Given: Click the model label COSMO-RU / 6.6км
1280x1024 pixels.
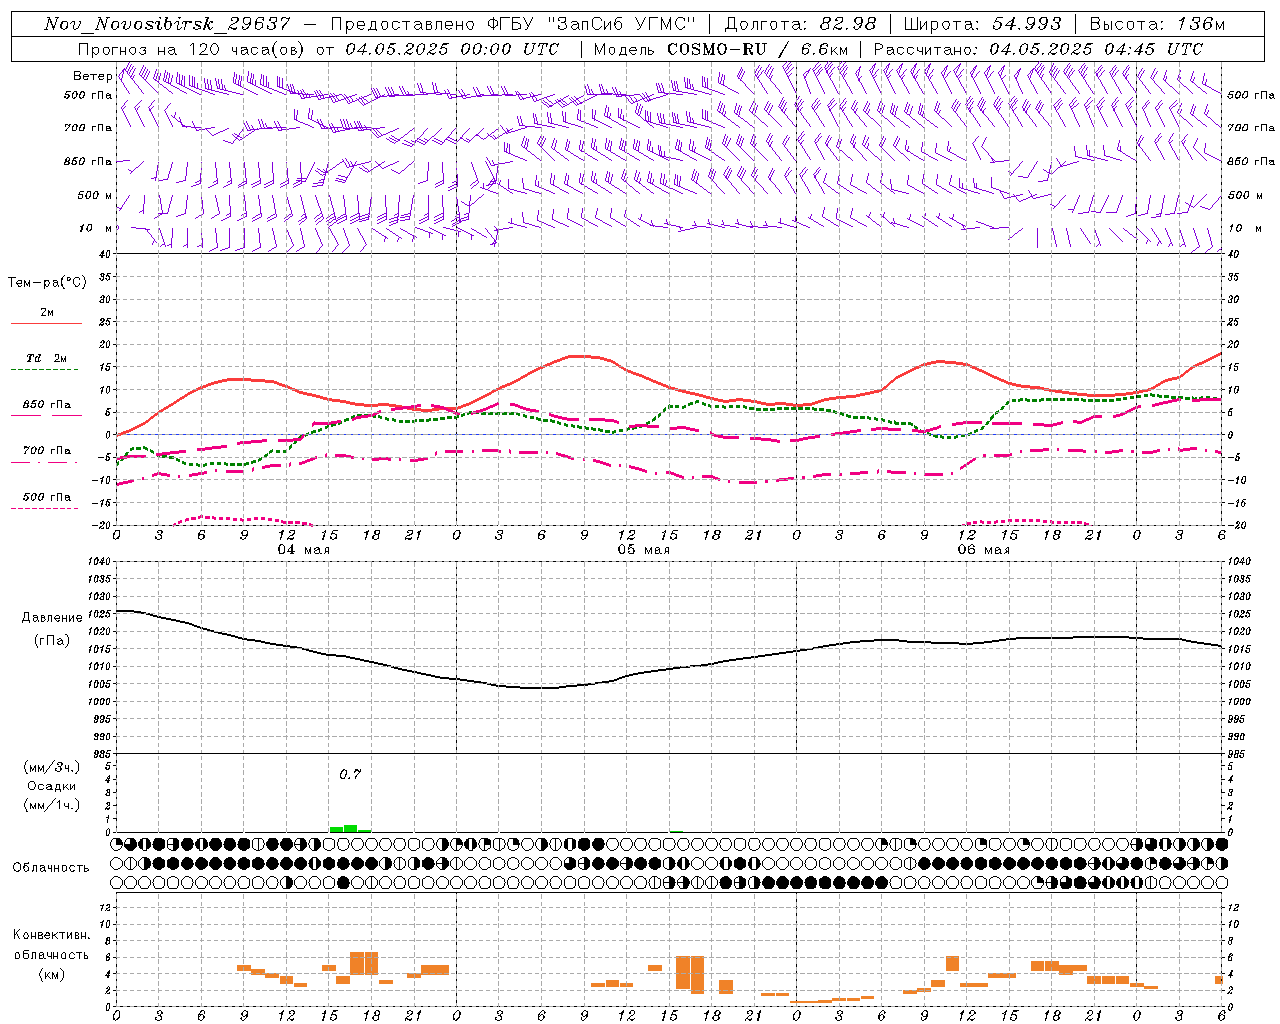Looking at the screenshot, I should click(x=757, y=49).
